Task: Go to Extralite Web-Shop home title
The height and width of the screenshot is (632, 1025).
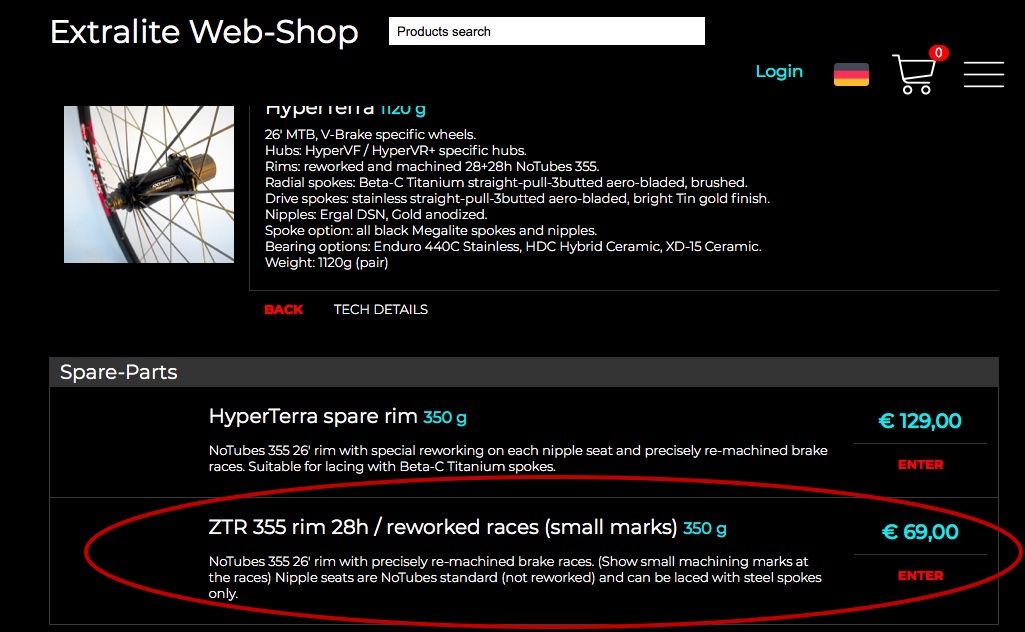Action: tap(204, 32)
